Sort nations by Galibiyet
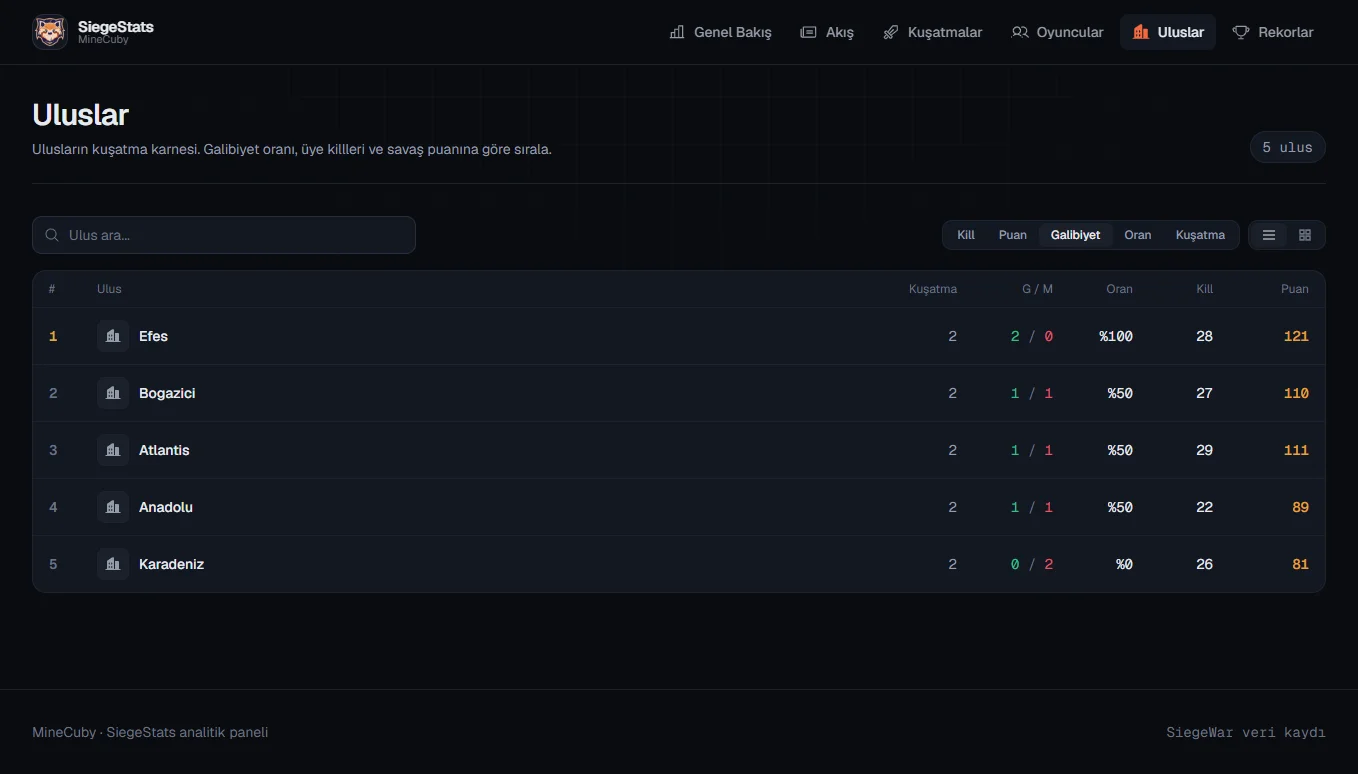This screenshot has width=1358, height=774. pyautogui.click(x=1075, y=235)
